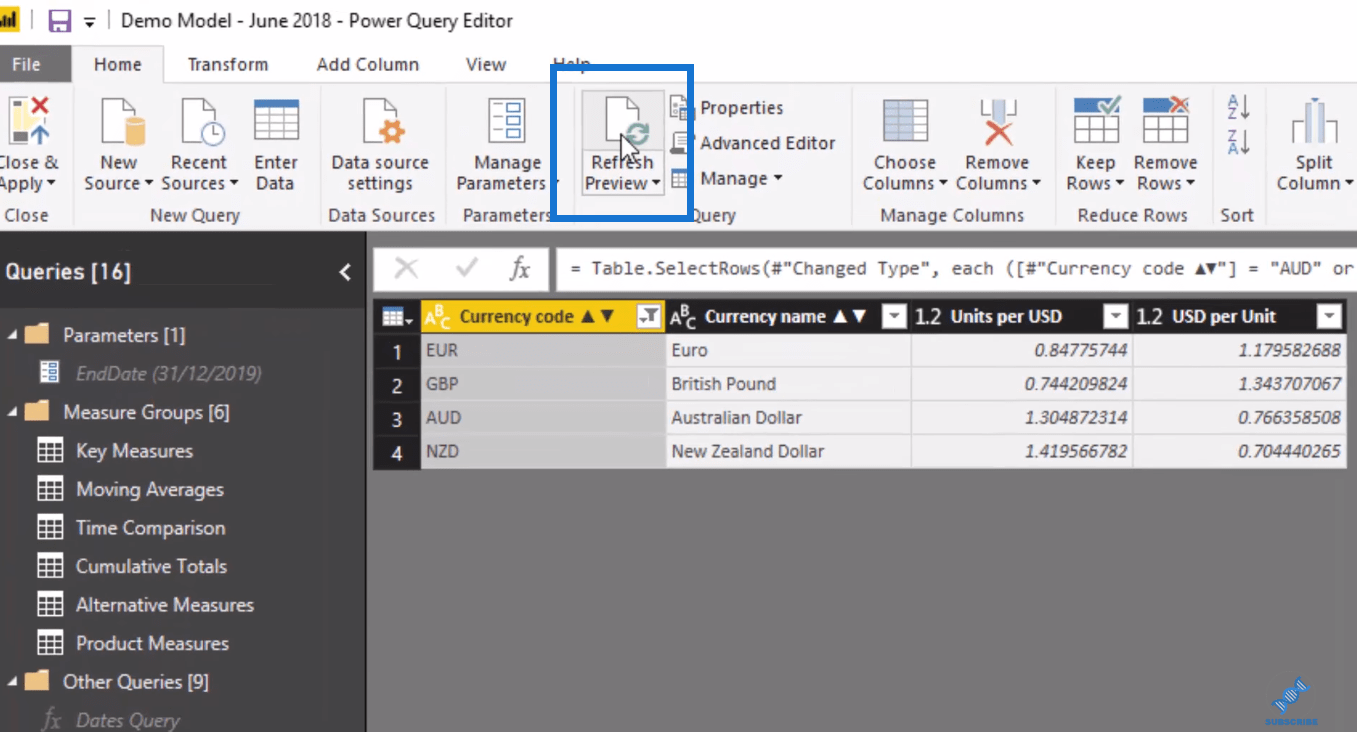Click the Enter Data icon
This screenshot has width=1357, height=732.
276,120
